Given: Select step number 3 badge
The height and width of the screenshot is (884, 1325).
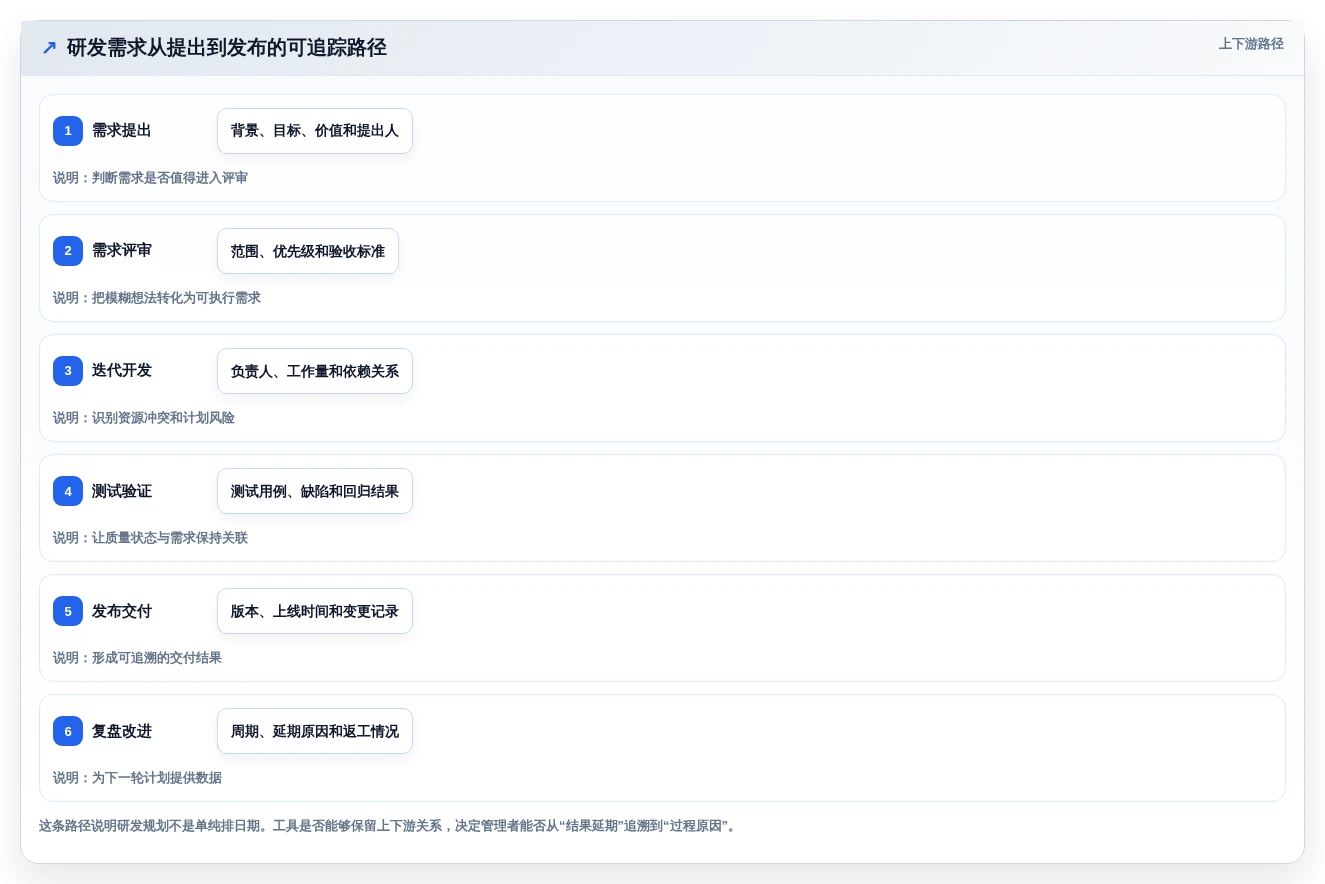Looking at the screenshot, I should click(x=68, y=371).
